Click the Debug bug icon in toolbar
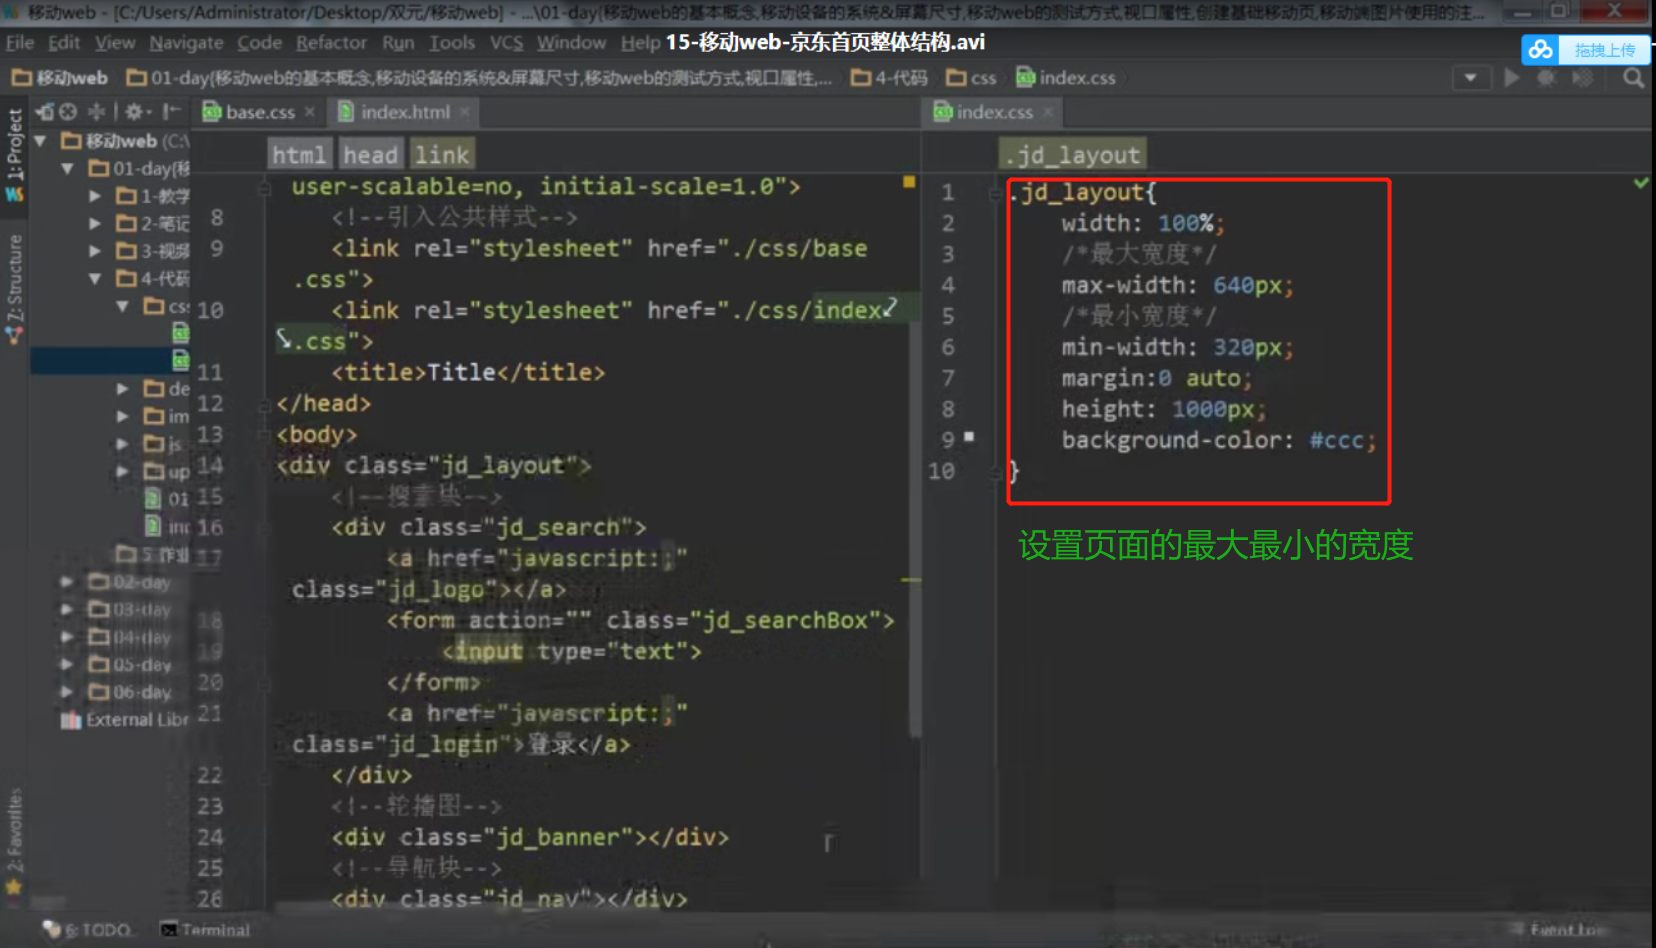 tap(1547, 78)
